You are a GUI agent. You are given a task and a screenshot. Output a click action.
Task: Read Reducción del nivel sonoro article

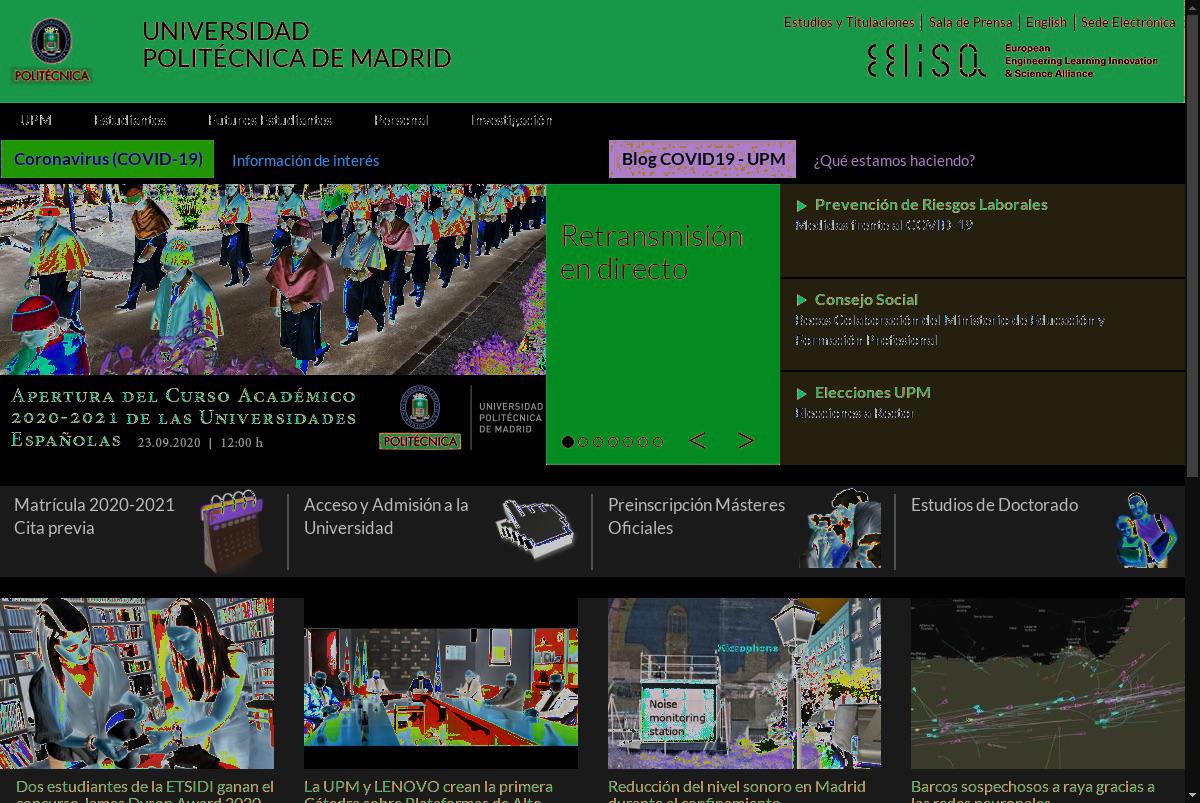[x=737, y=791]
